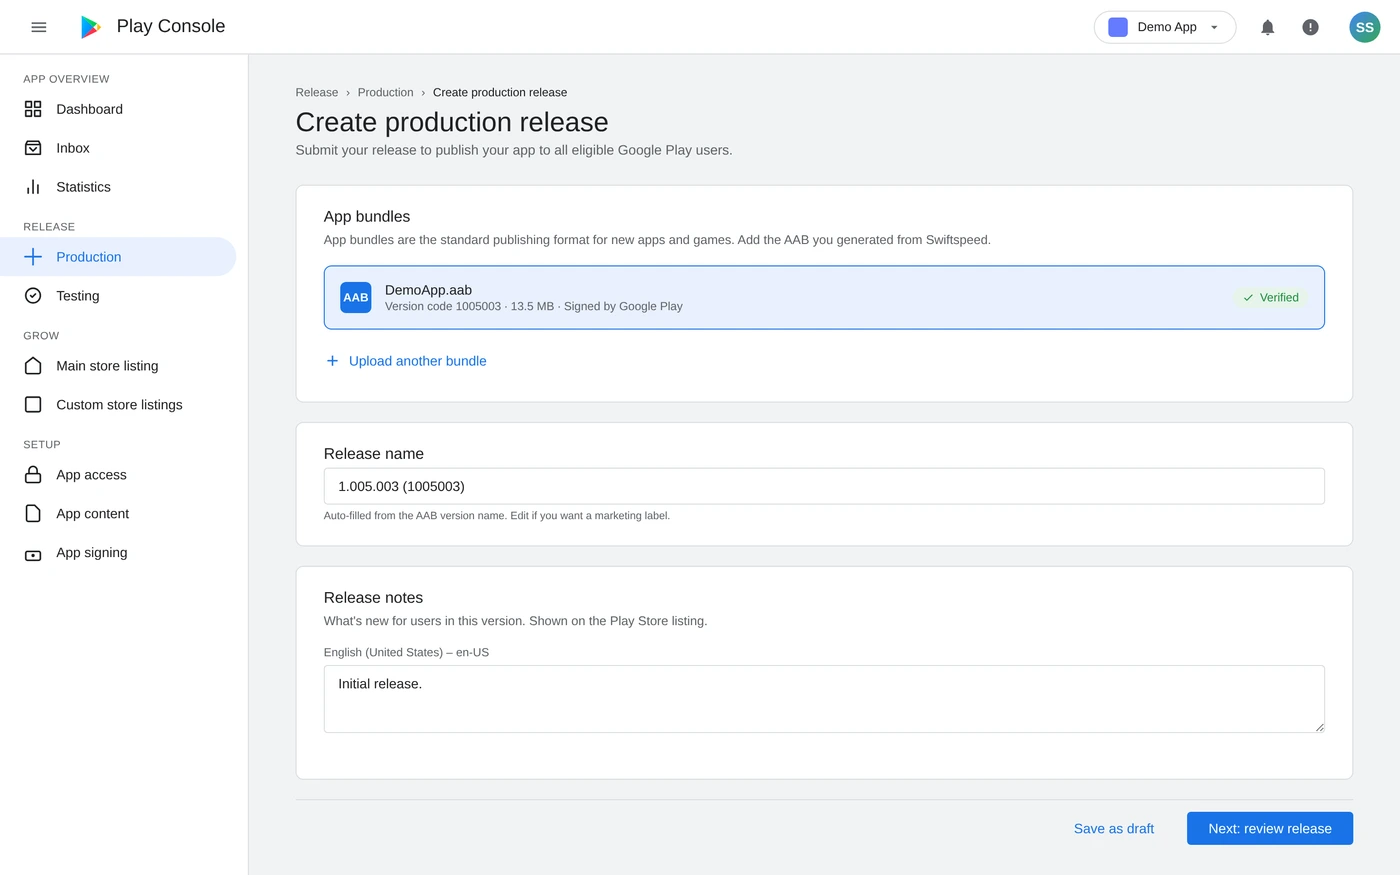The height and width of the screenshot is (875, 1400).
Task: Click the notifications bell icon
Action: [1267, 27]
